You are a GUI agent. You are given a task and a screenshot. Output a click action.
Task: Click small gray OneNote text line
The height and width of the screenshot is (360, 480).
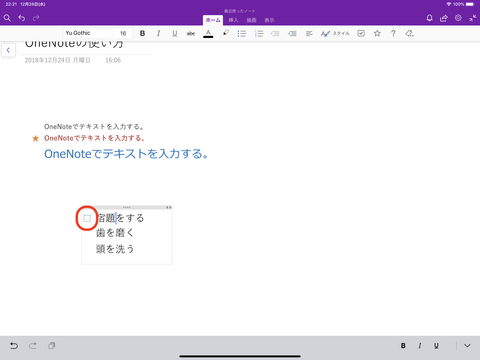tap(94, 127)
